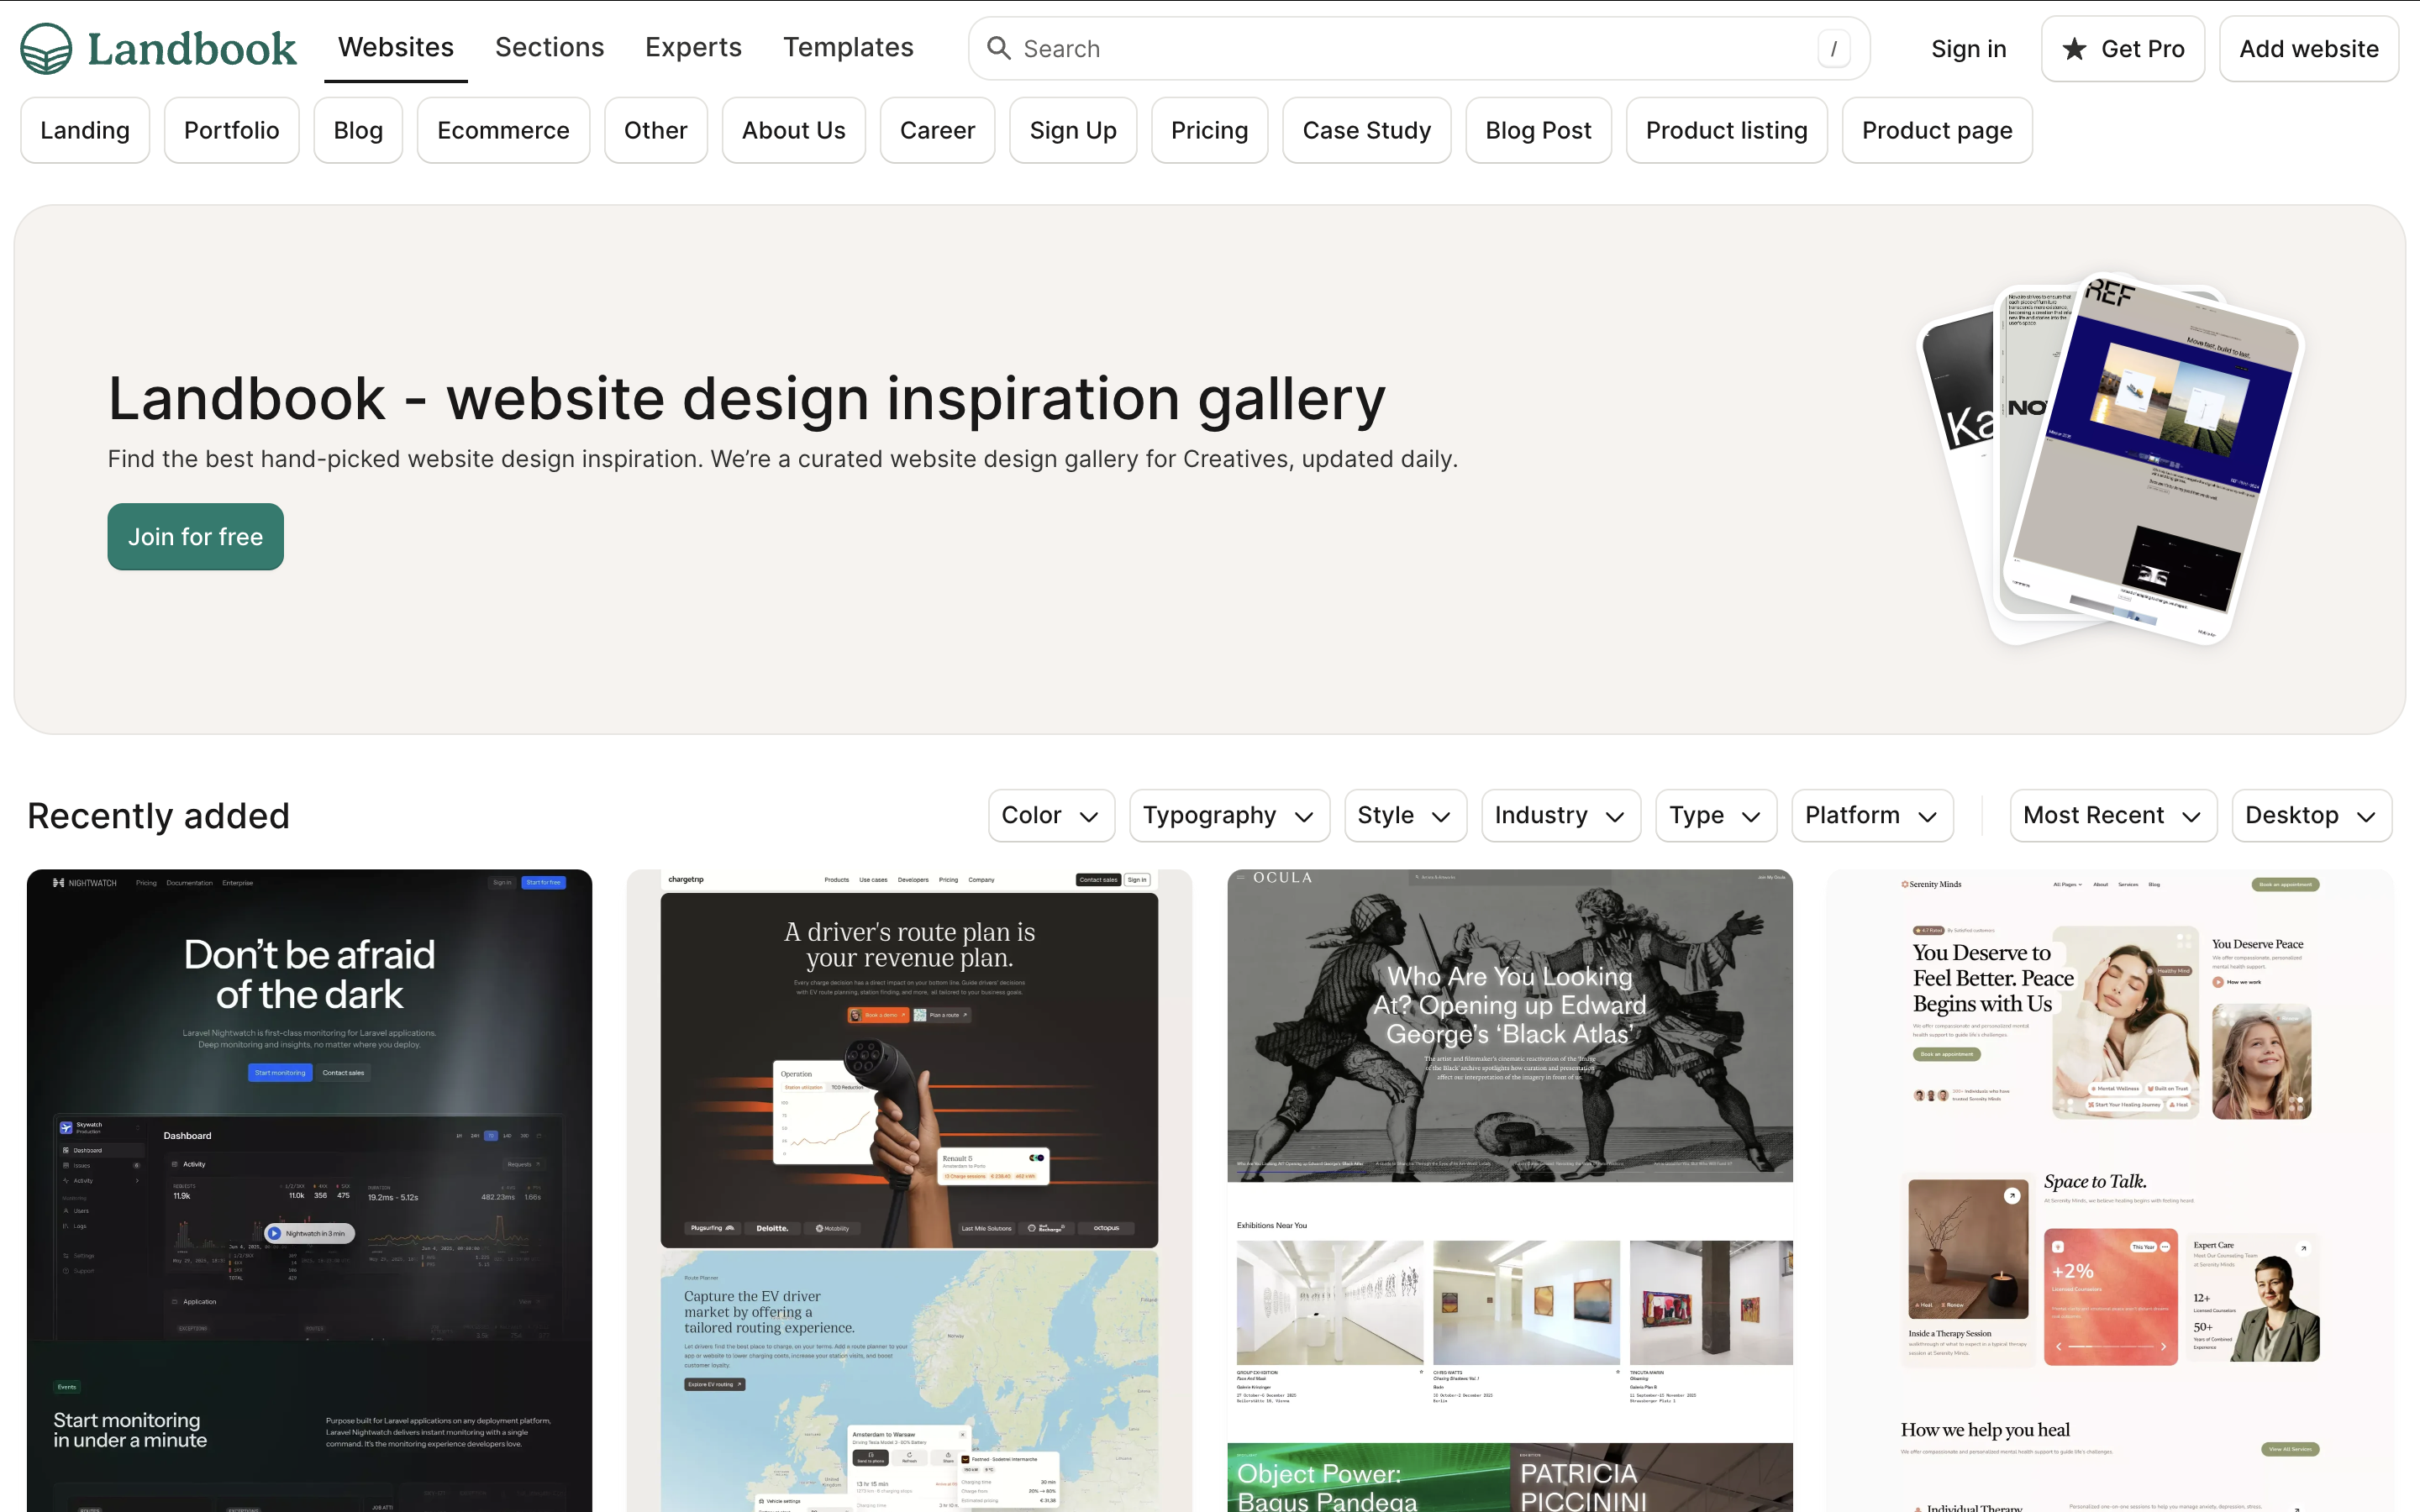Screen dimensions: 2420x1512
Task: Click the slash shortcut key icon
Action: [1833, 48]
